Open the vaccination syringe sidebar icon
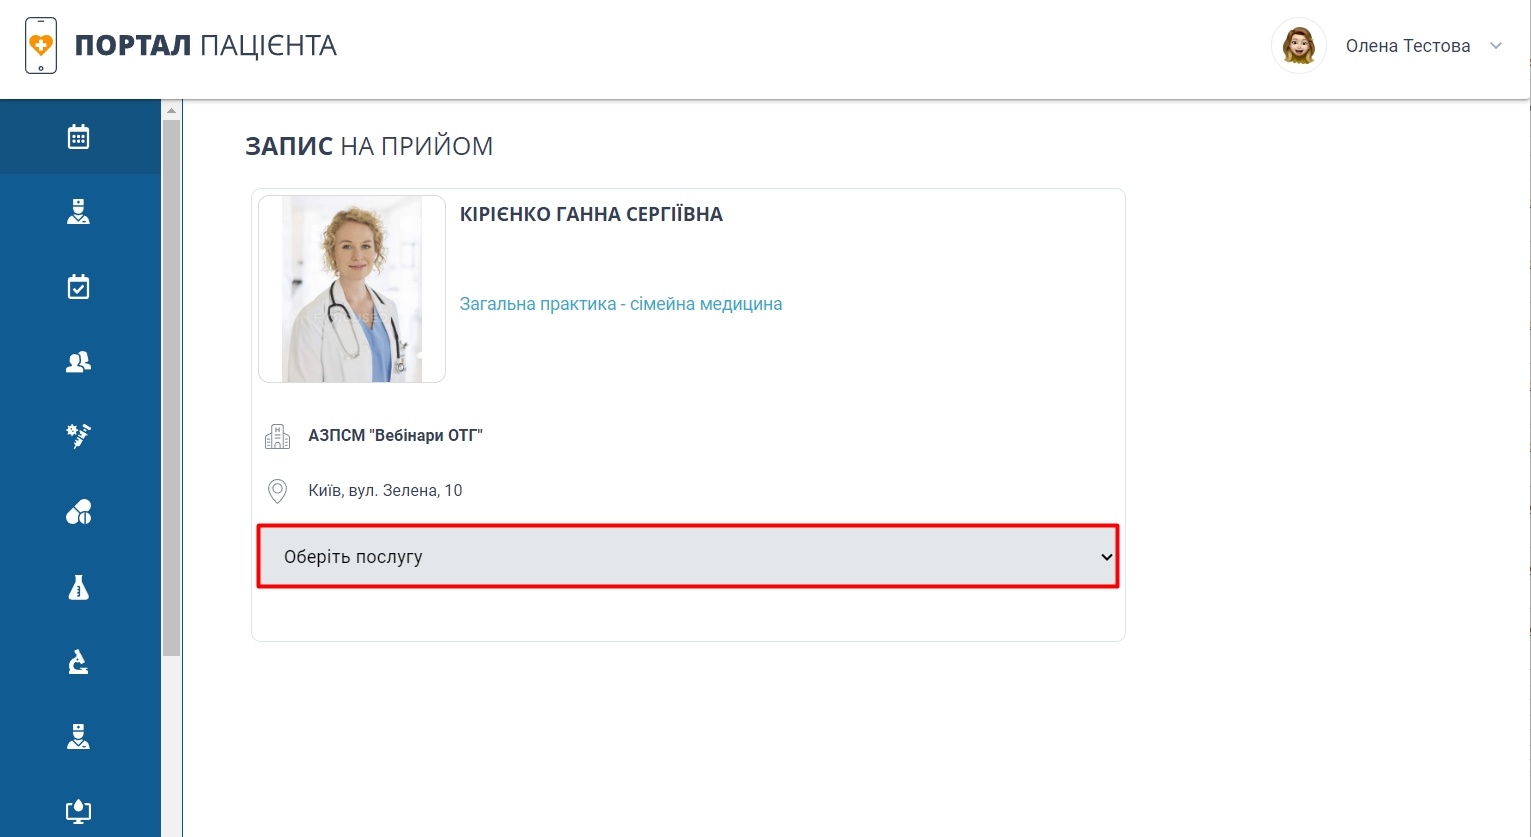The image size is (1531, 837). pyautogui.click(x=78, y=436)
